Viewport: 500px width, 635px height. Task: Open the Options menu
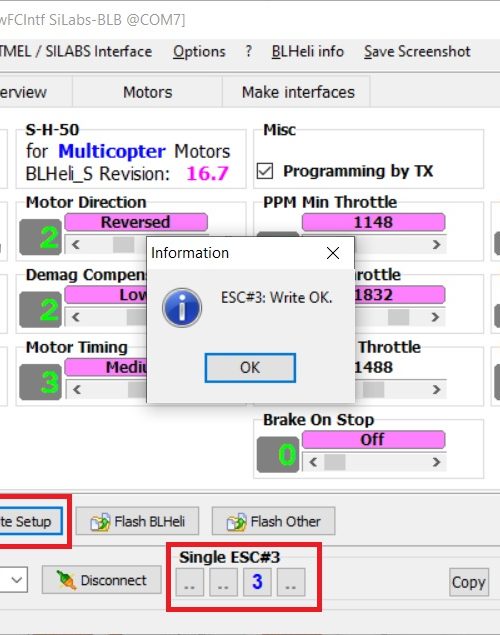coord(199,51)
